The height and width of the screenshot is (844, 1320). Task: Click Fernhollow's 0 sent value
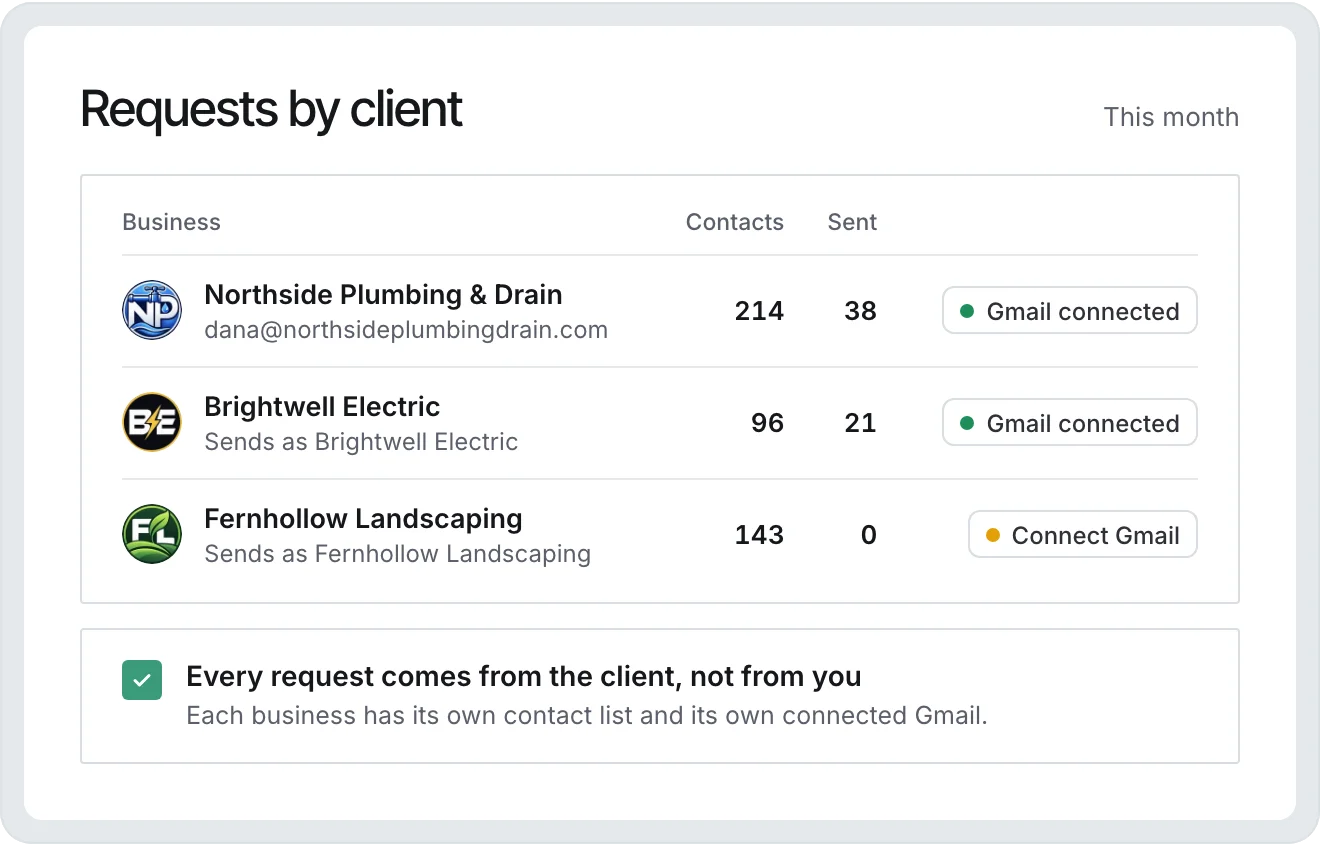(x=869, y=535)
